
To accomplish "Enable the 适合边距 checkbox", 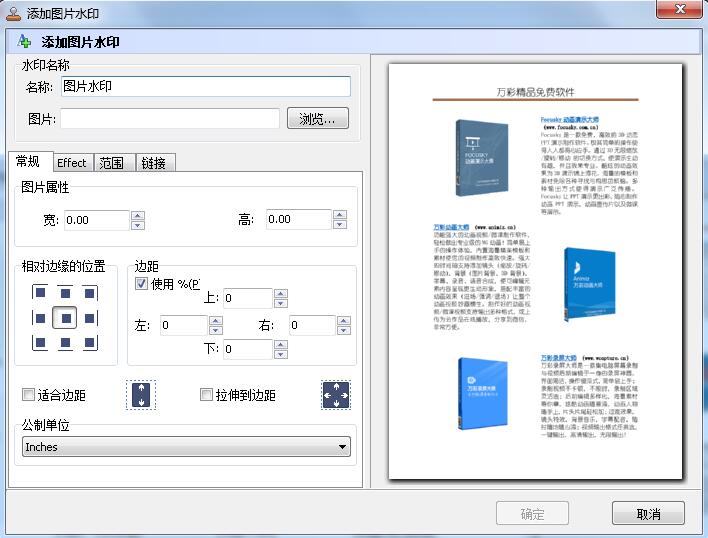I will point(29,395).
